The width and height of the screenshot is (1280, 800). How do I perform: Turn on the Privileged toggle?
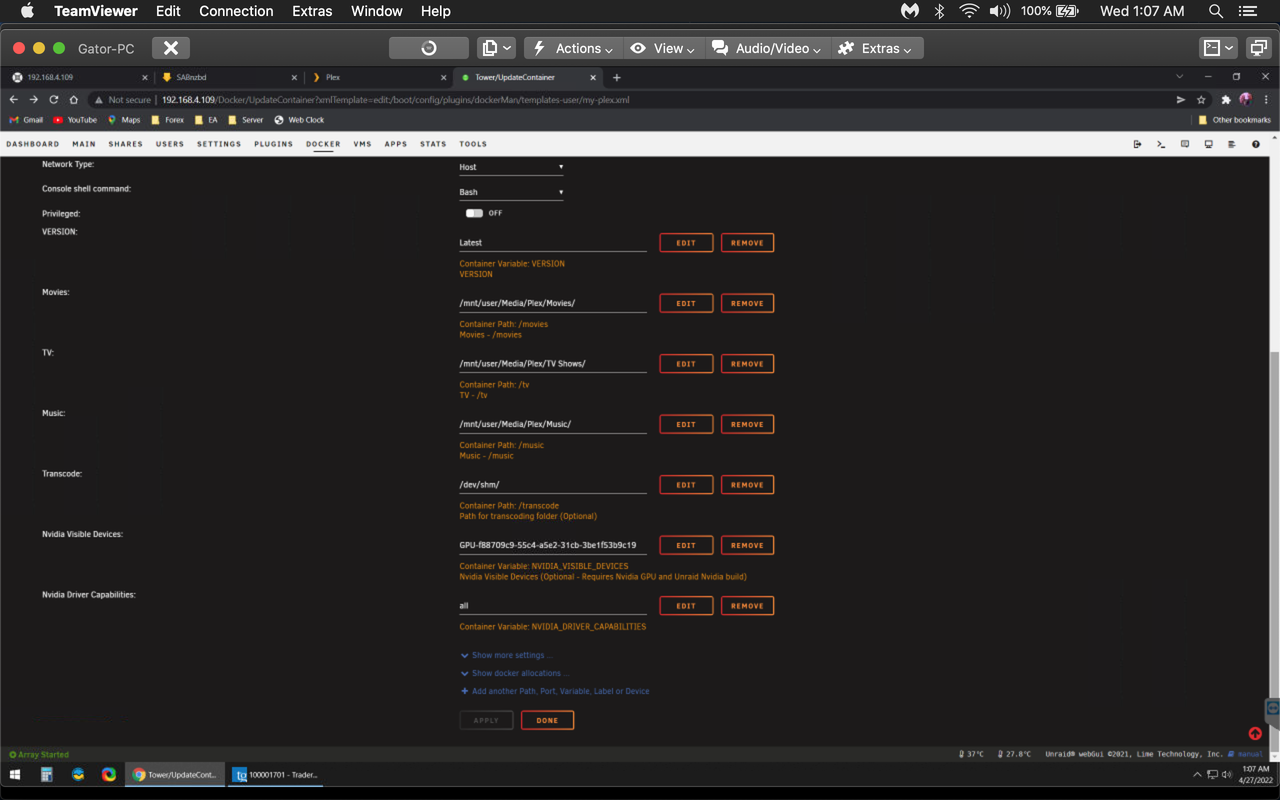475,213
